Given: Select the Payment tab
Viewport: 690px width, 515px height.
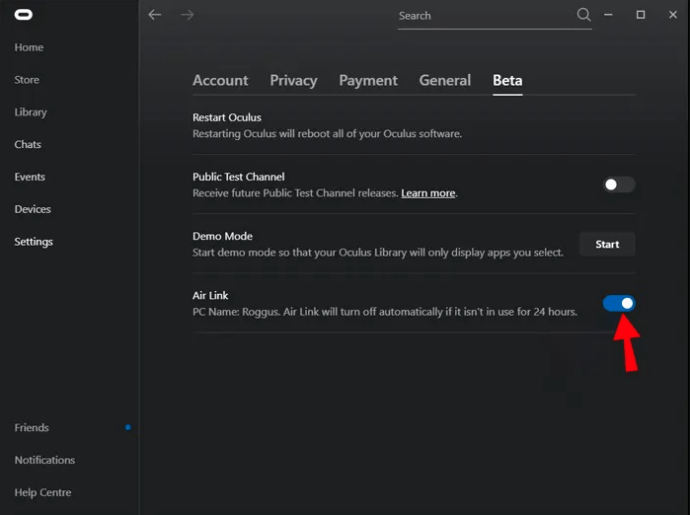Looking at the screenshot, I should click(368, 81).
